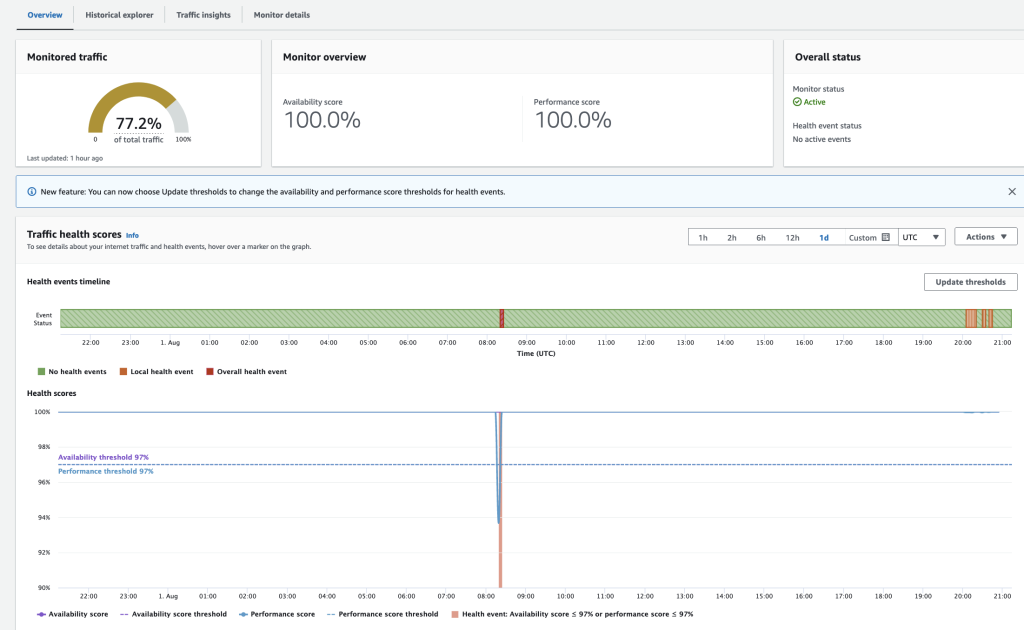Click the No health events green legend marker

(x=42, y=370)
